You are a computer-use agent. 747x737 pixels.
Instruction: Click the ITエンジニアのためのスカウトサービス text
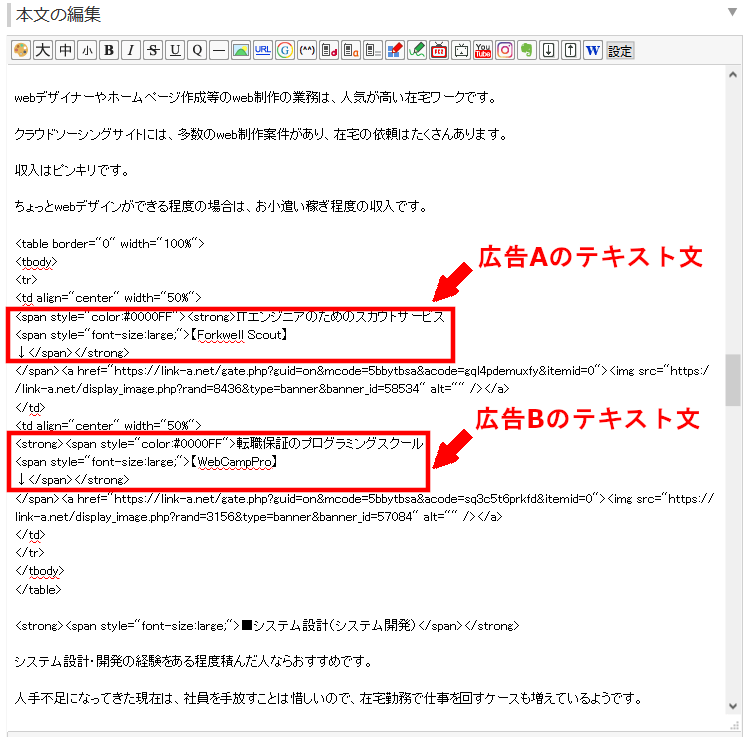(340, 317)
